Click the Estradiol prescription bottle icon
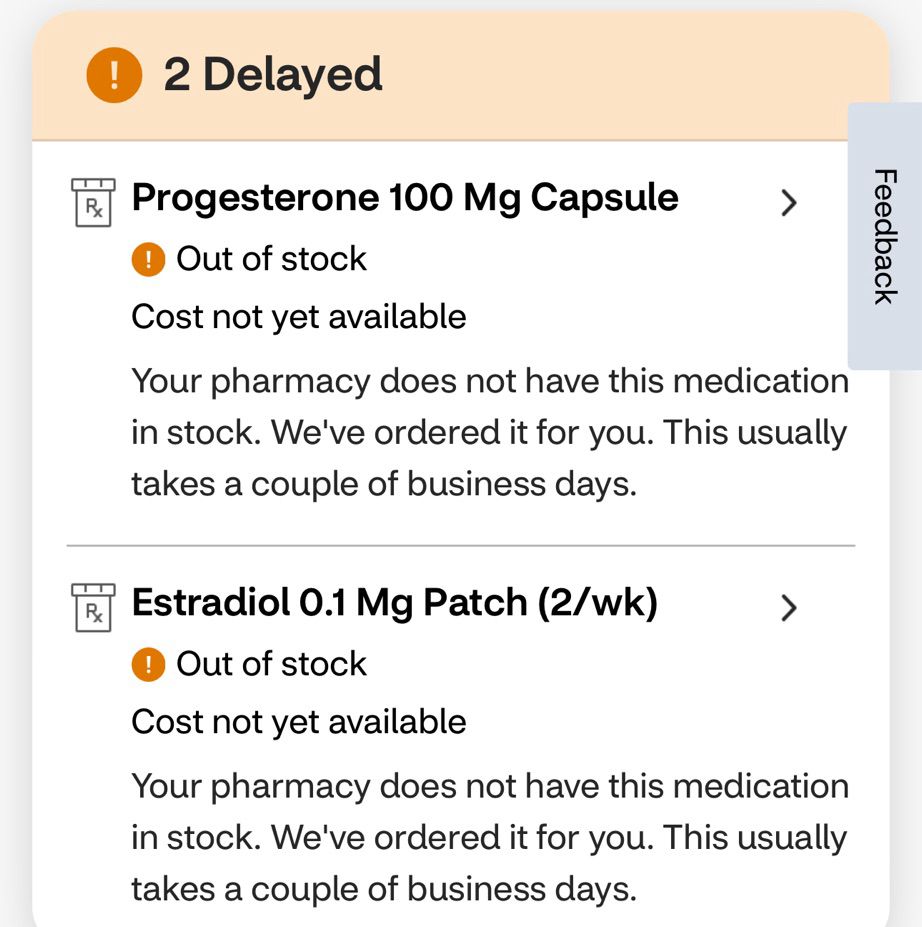This screenshot has height=927, width=922. 93,607
